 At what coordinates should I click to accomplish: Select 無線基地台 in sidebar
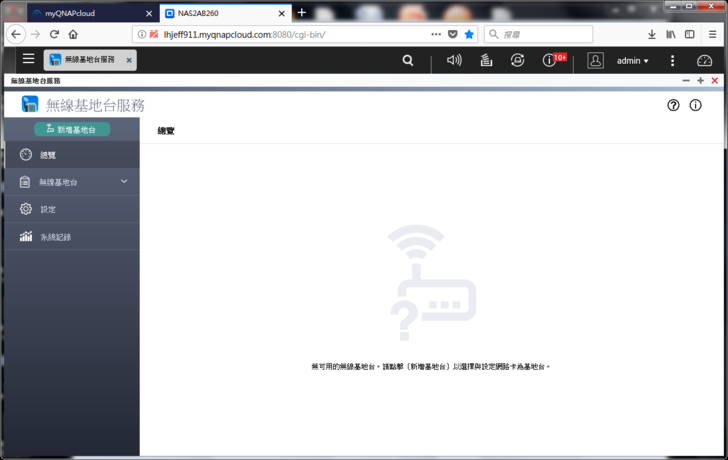click(72, 182)
